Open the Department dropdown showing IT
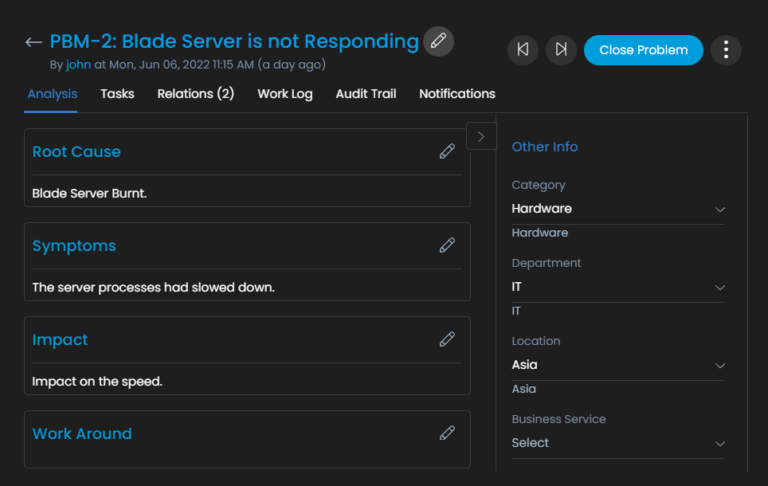Viewport: 768px width, 486px height. pos(618,287)
